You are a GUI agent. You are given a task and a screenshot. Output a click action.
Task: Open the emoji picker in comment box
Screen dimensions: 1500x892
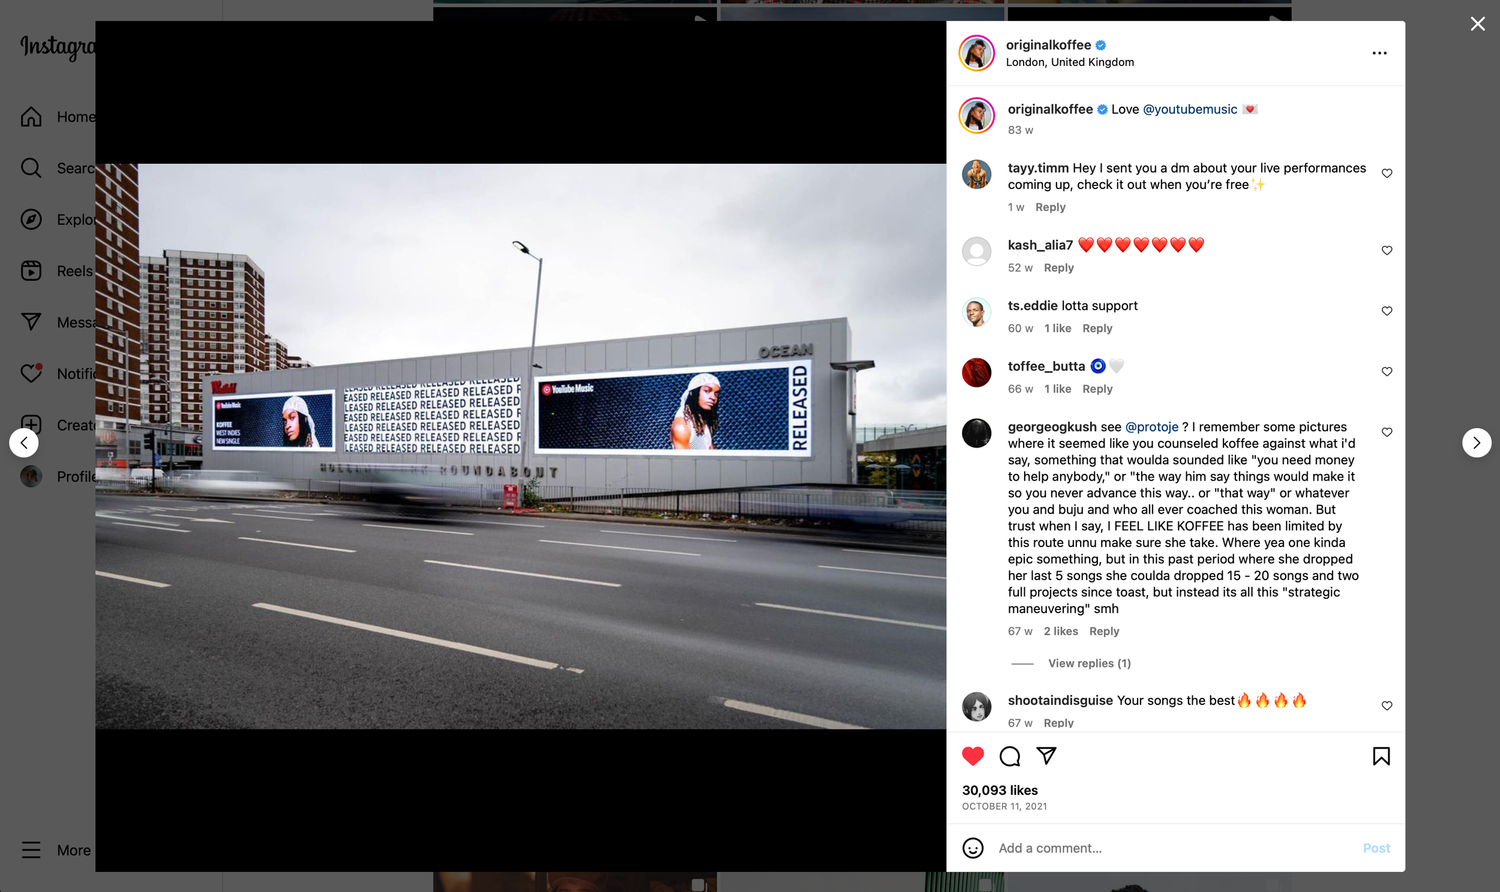pyautogui.click(x=973, y=848)
